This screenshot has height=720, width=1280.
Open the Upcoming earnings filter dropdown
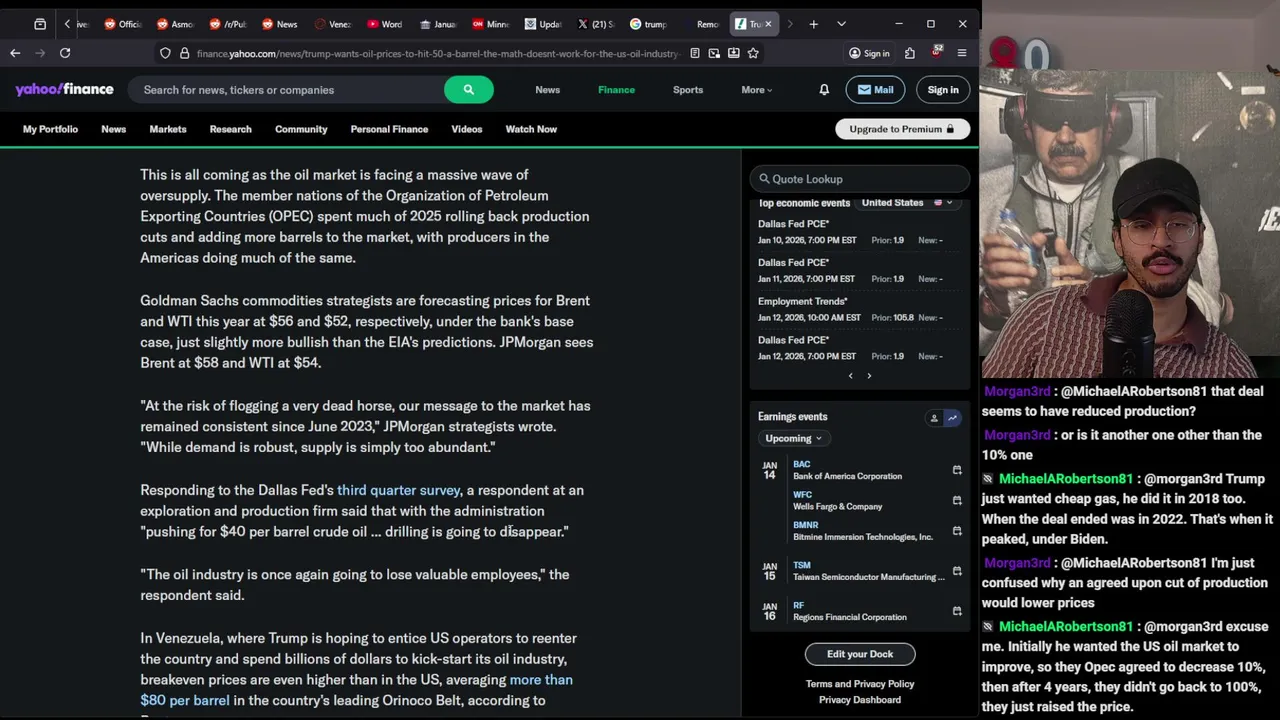click(793, 438)
